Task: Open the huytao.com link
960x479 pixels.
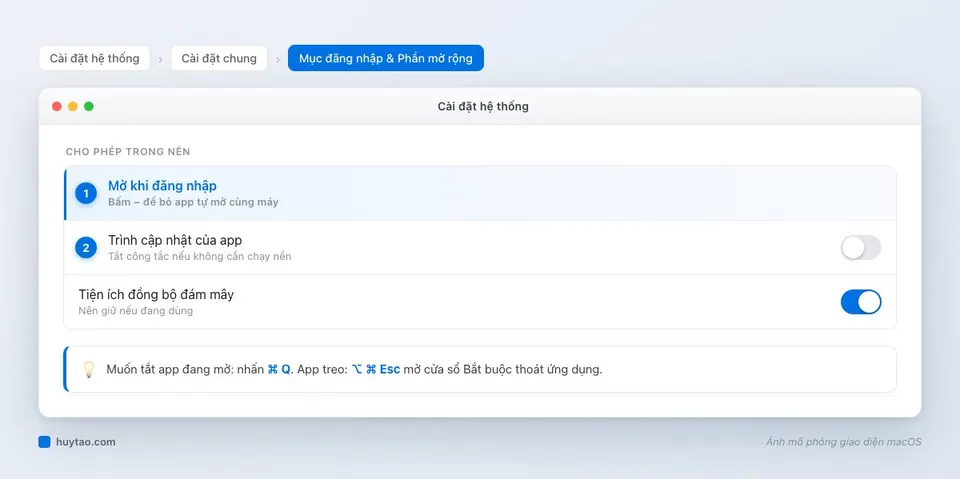Action: coord(86,442)
